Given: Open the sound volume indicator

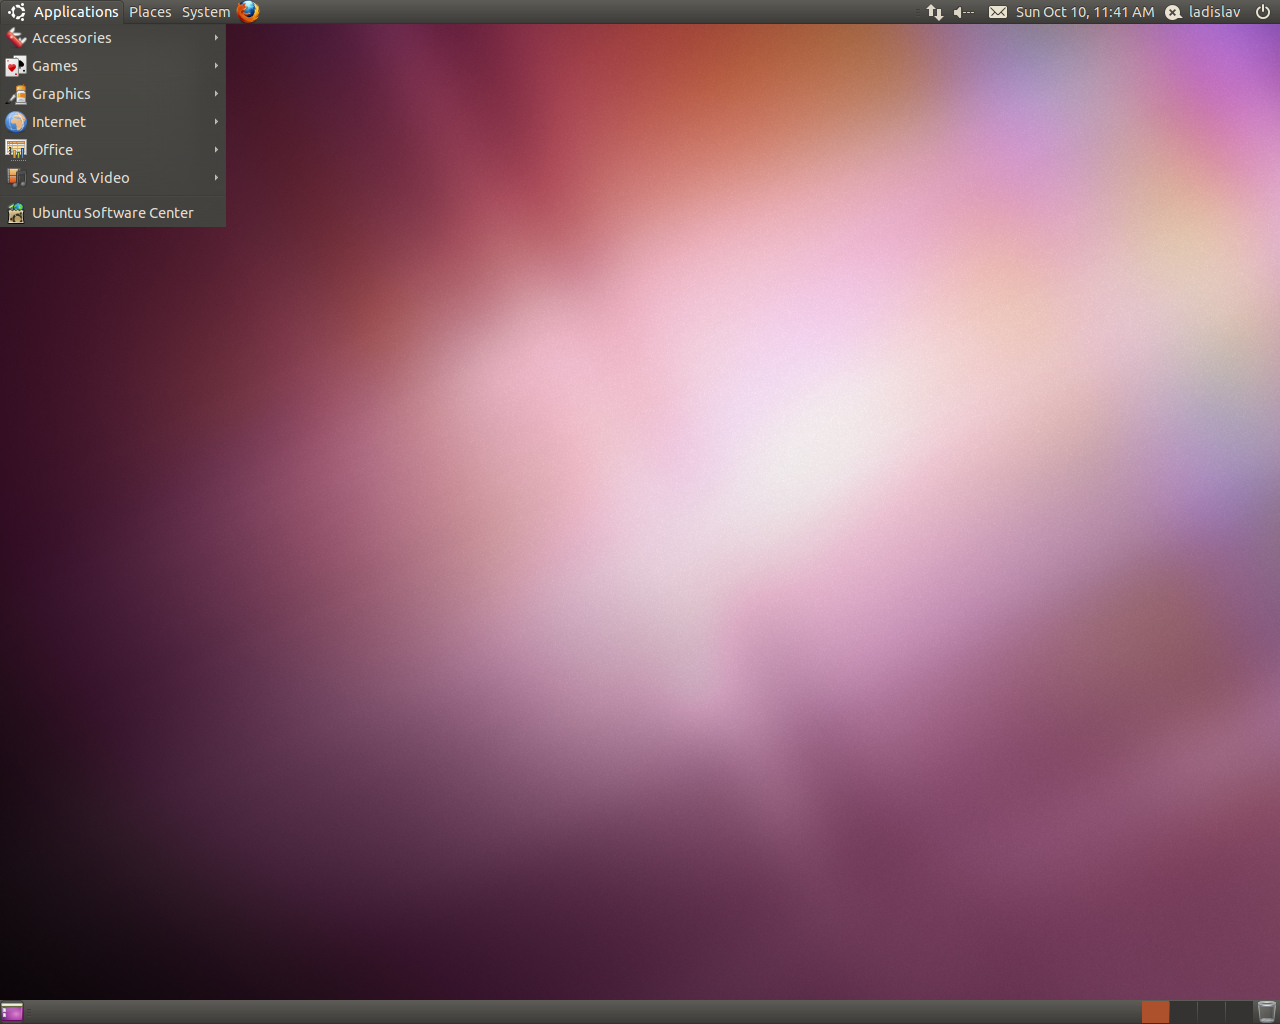Looking at the screenshot, I should 963,12.
